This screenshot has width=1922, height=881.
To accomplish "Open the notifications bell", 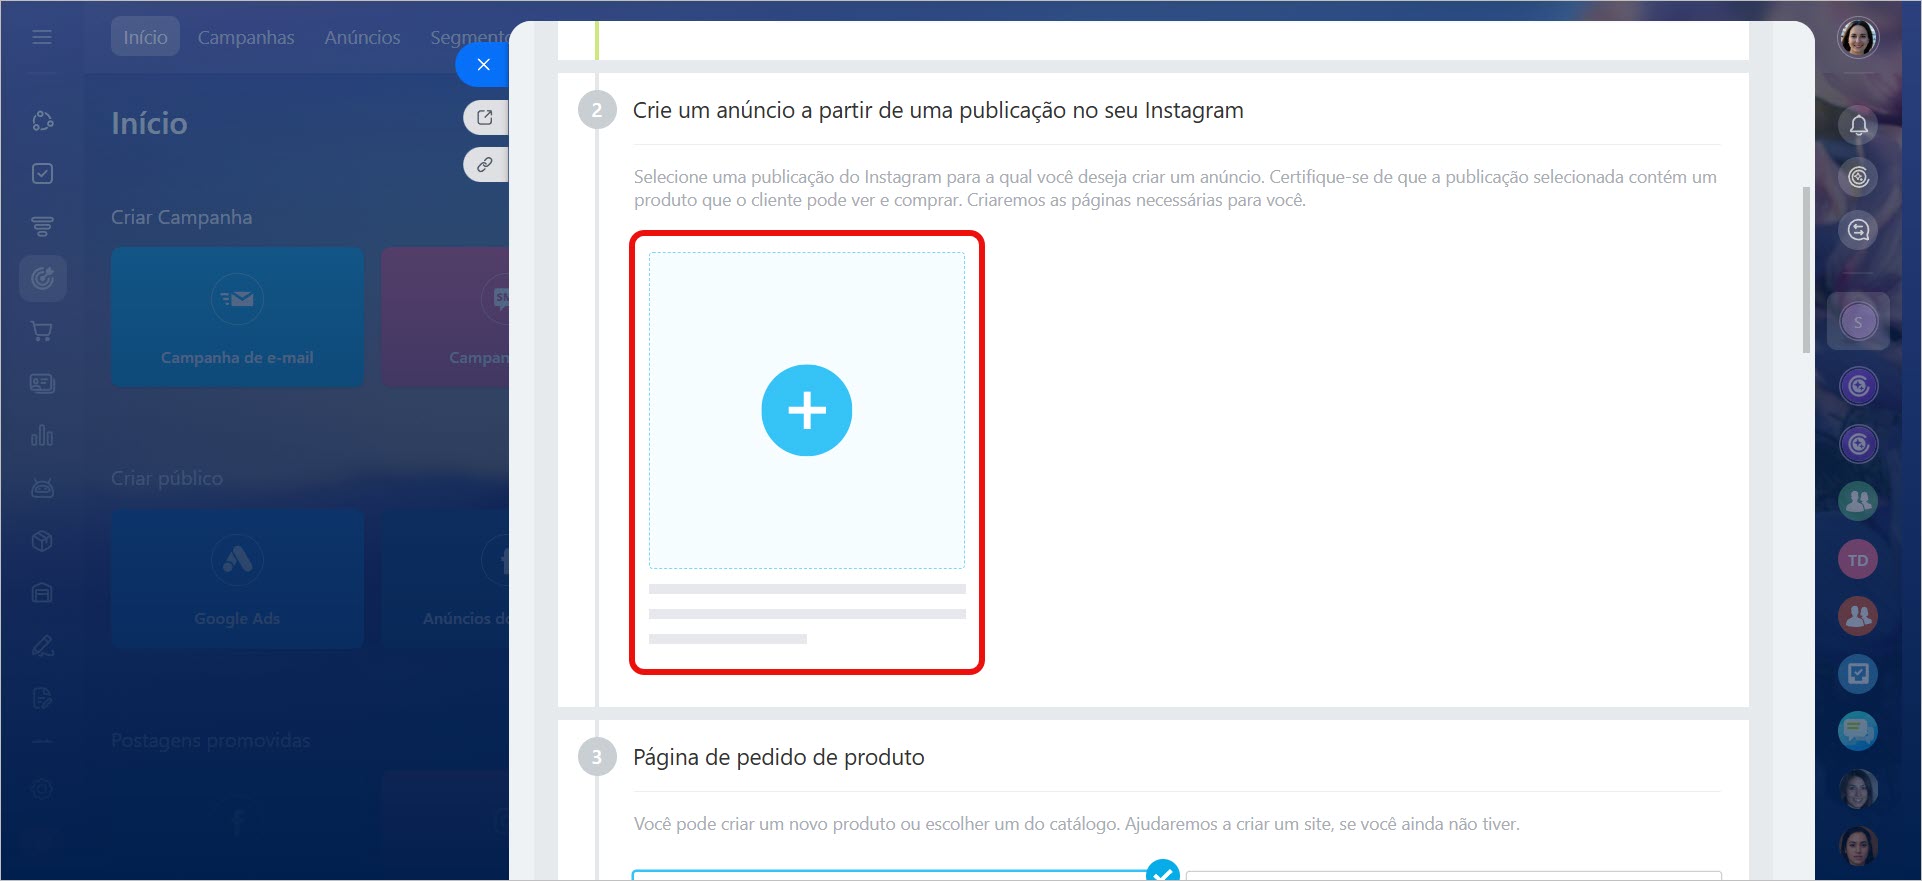I will 1858,125.
